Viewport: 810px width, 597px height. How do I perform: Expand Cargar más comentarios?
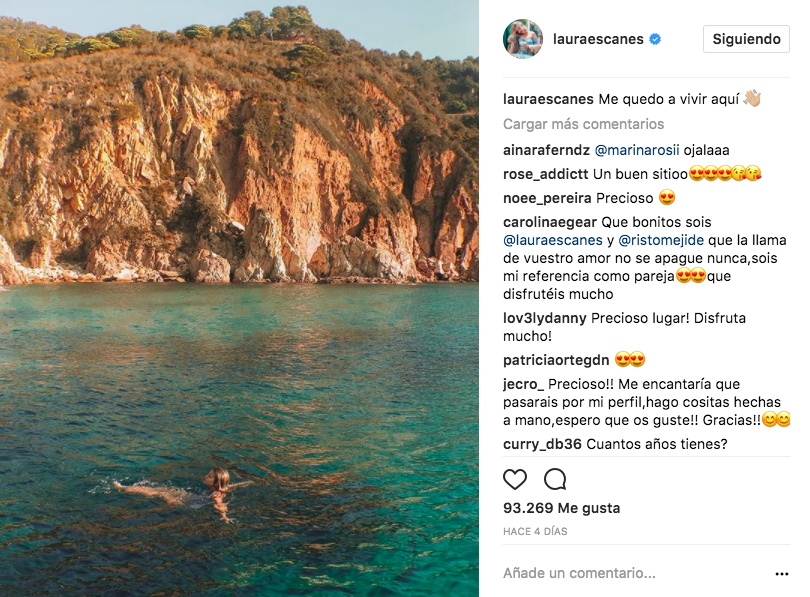[x=583, y=125]
